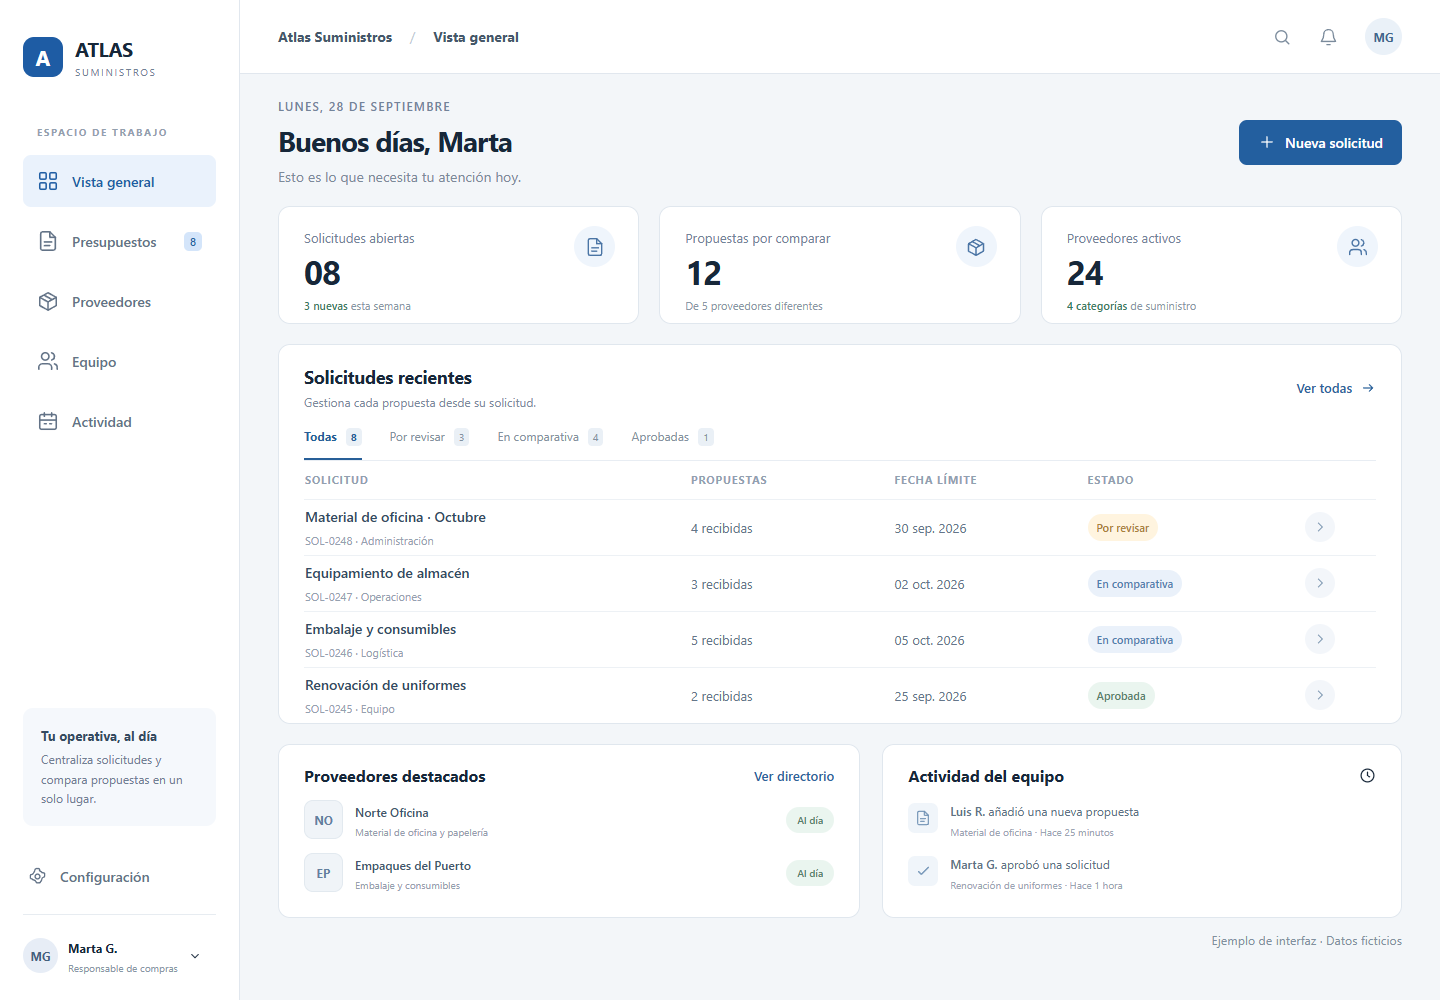Click the Al día badge for Empaques del Puerto

810,873
